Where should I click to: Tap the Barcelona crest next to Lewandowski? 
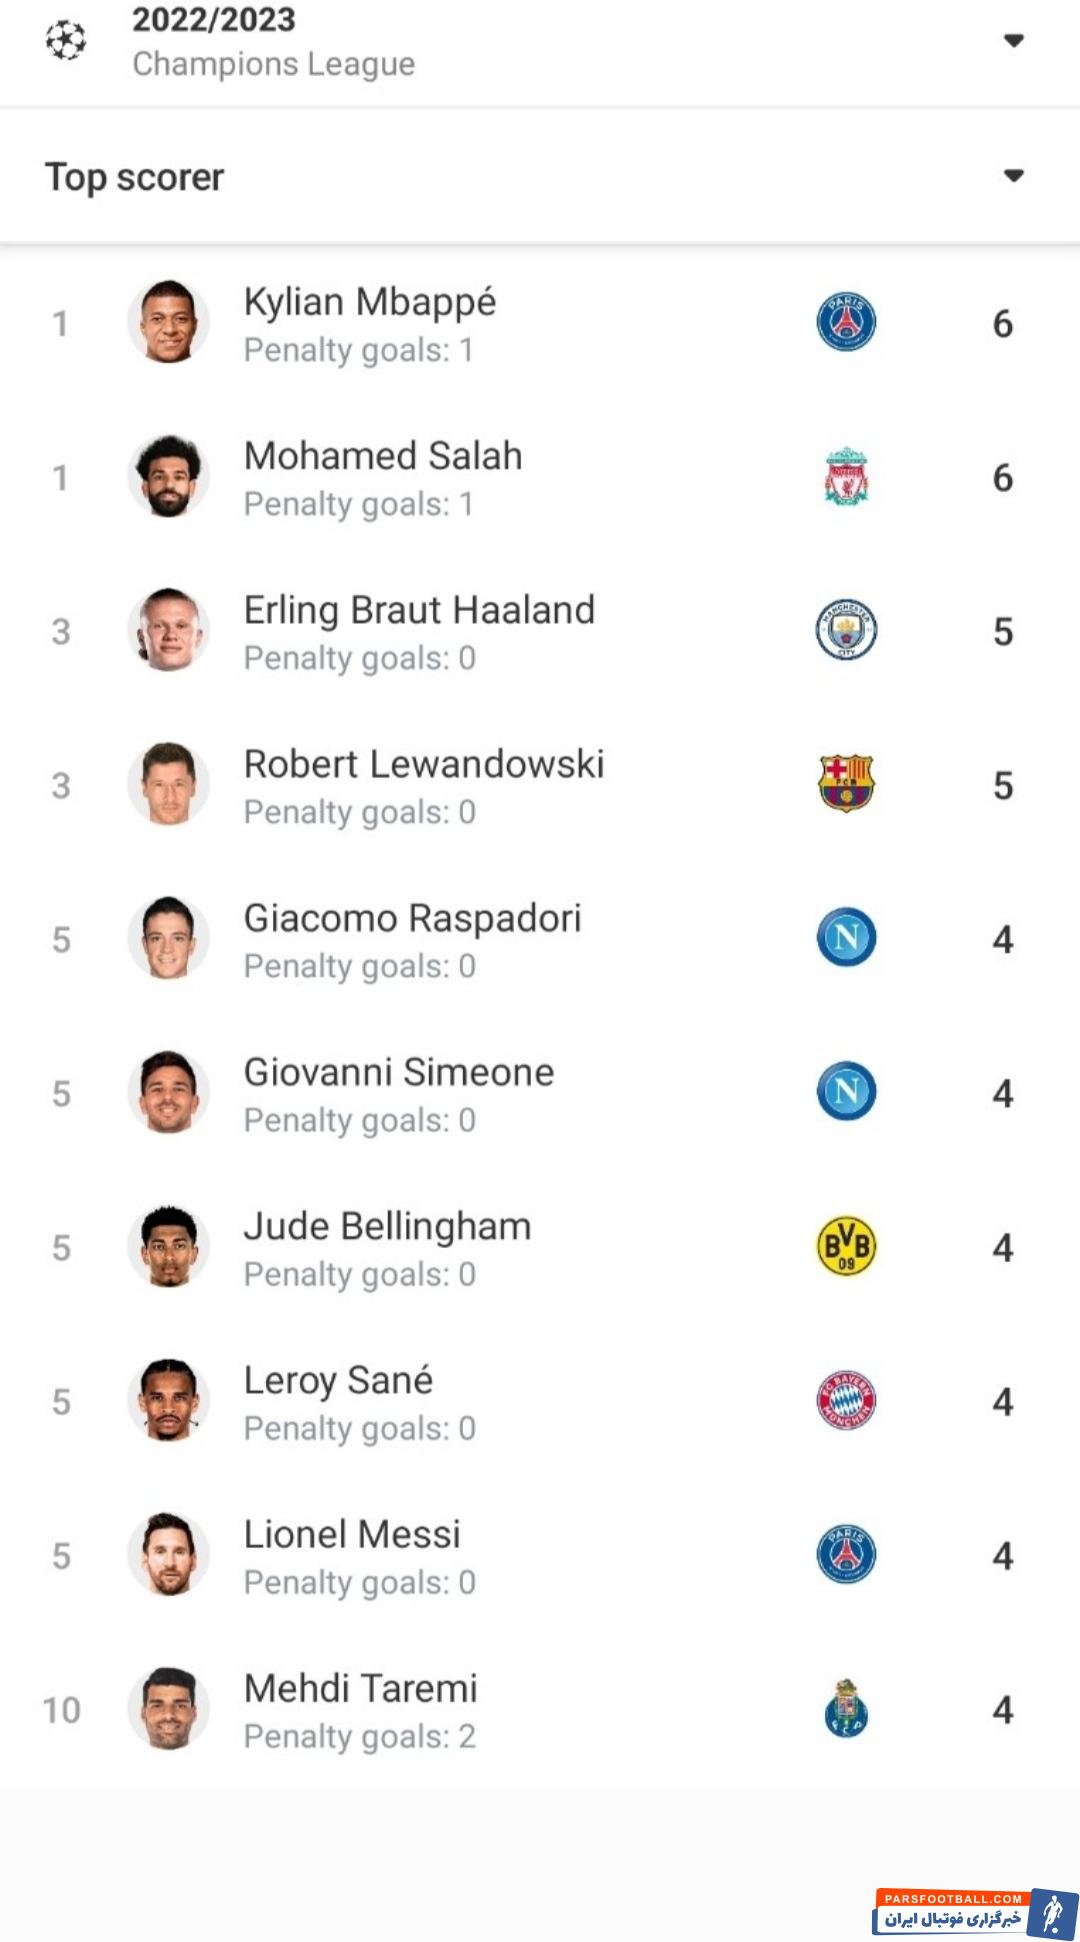846,784
